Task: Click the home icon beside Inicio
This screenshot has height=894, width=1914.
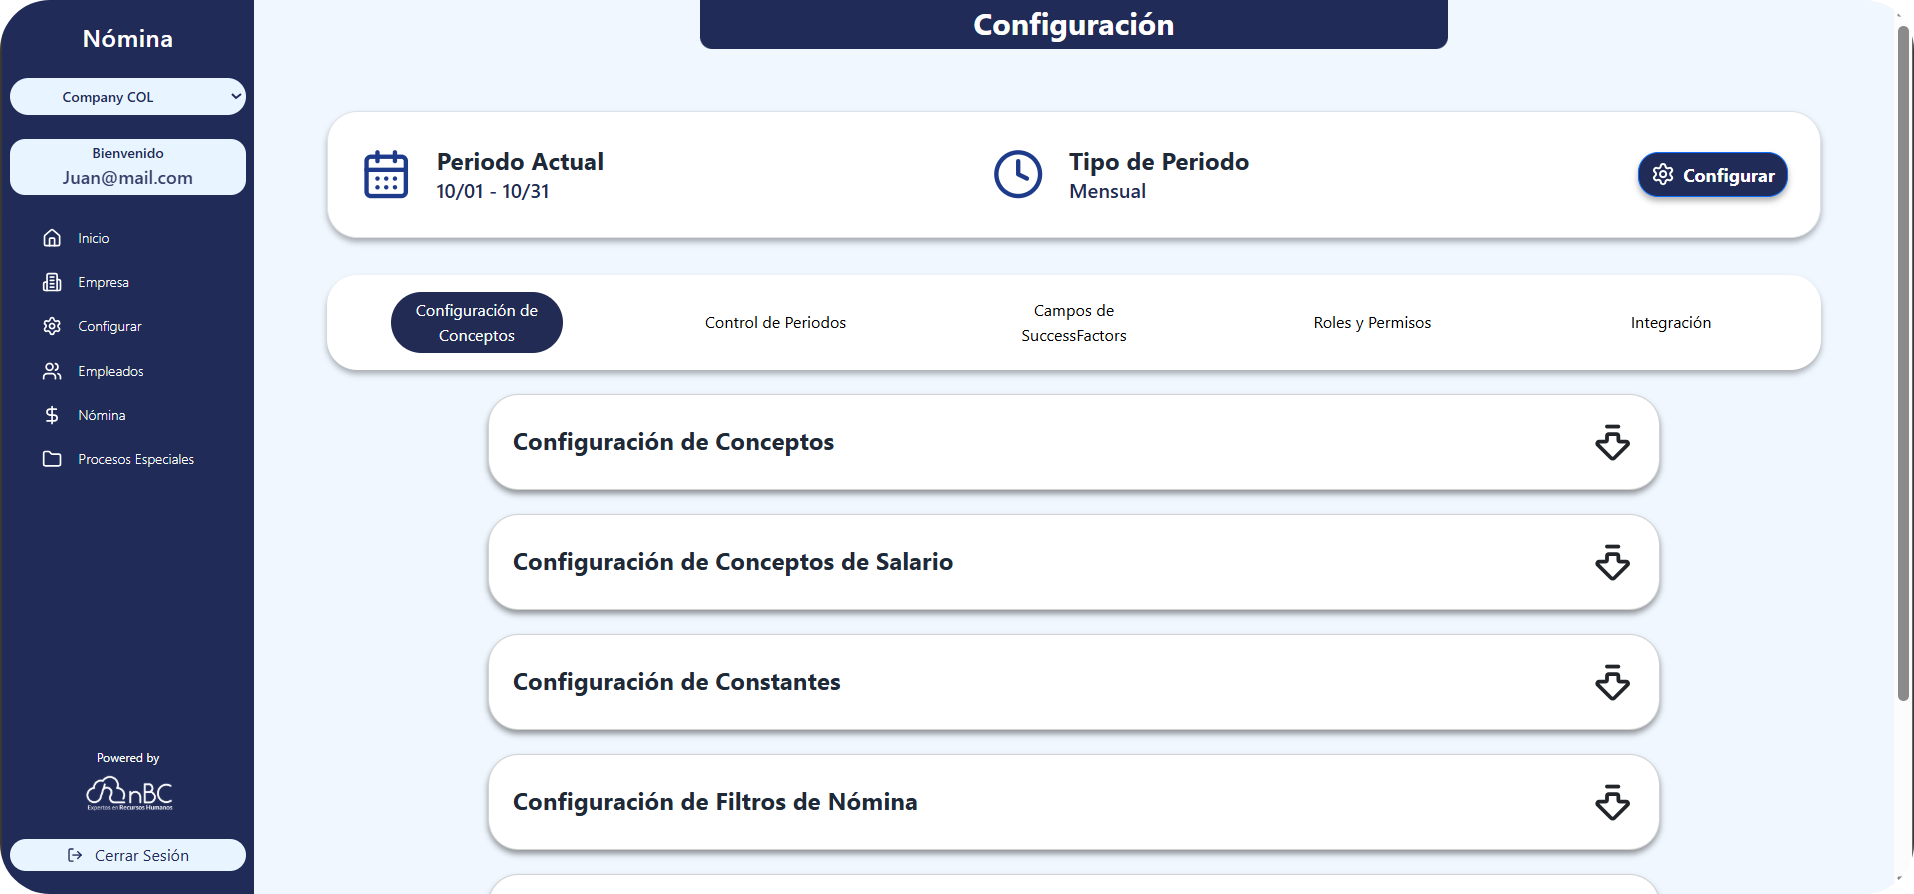Action: click(x=52, y=238)
